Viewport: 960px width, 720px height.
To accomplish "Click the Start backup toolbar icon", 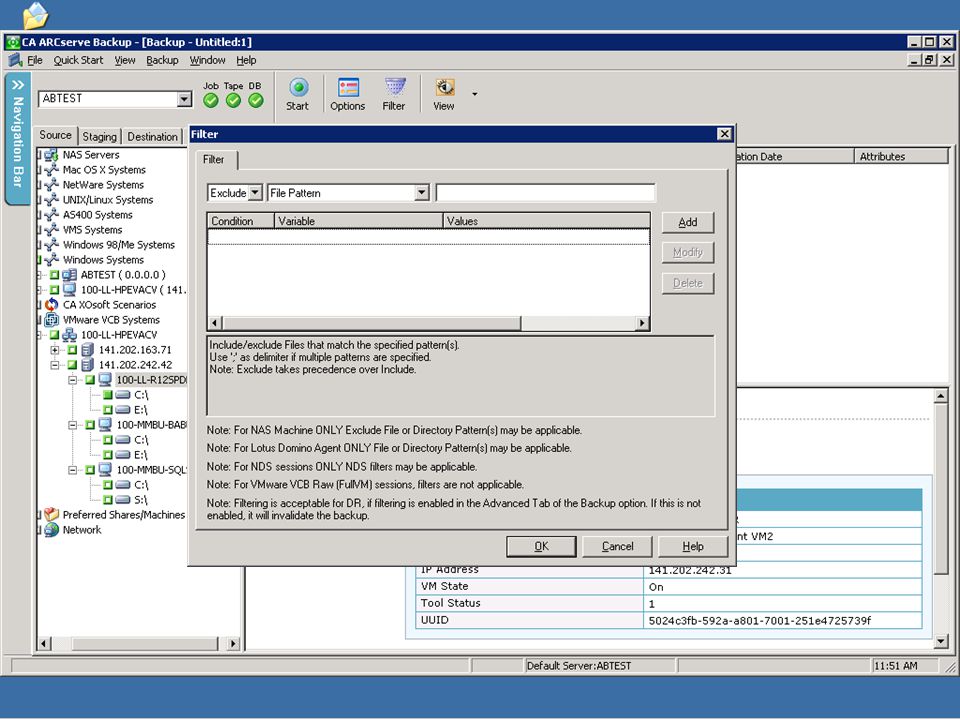I will coord(298,88).
